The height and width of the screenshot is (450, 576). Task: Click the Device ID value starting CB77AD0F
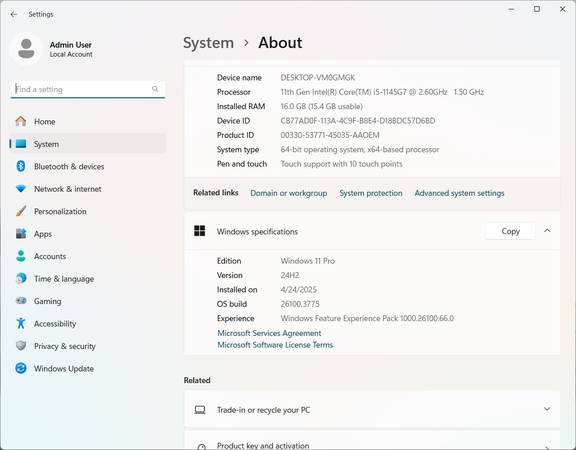pos(358,120)
